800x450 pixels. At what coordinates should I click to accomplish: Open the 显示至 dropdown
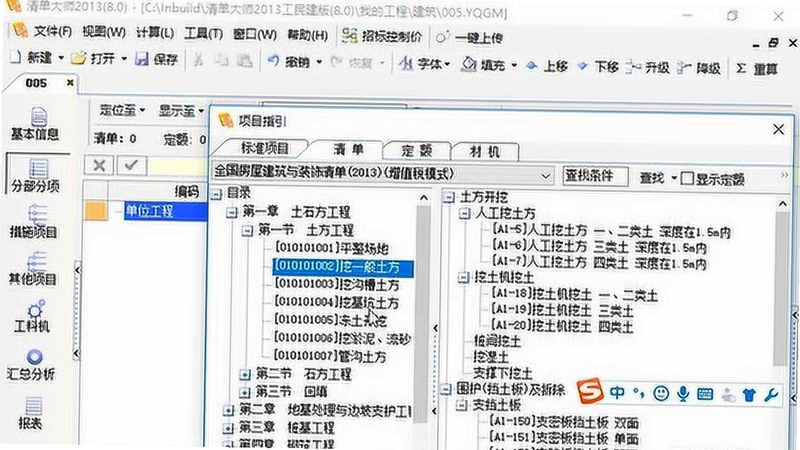pyautogui.click(x=181, y=111)
